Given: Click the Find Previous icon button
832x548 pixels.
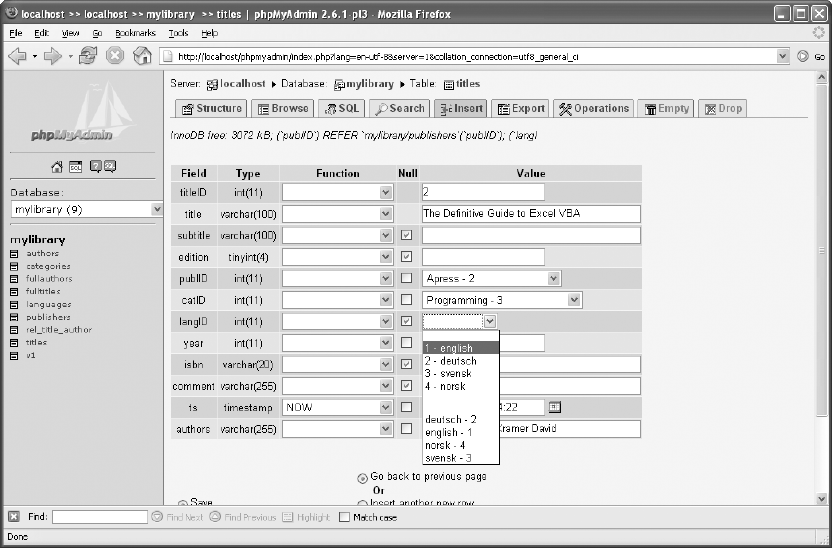Looking at the screenshot, I should click(215, 517).
